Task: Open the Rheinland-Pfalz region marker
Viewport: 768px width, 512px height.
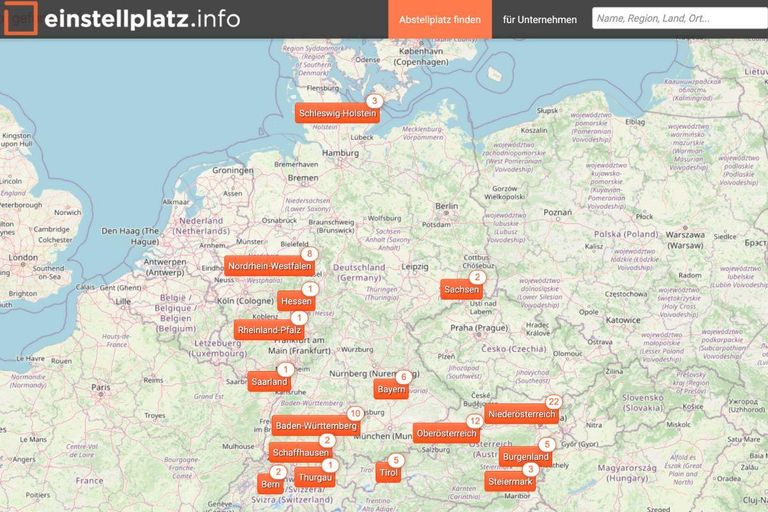Action: pos(269,330)
